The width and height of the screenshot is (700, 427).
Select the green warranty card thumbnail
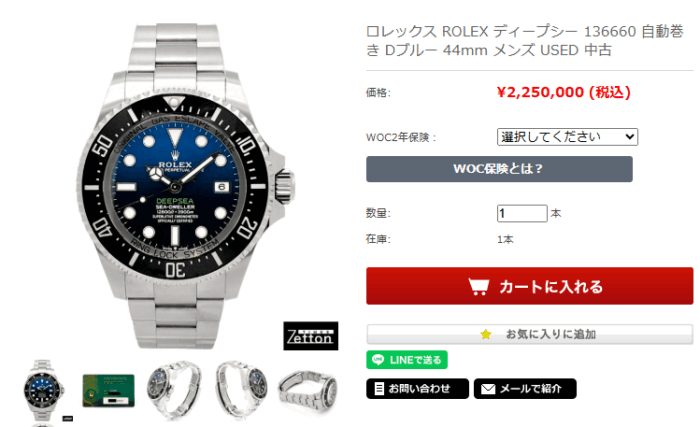[108, 390]
